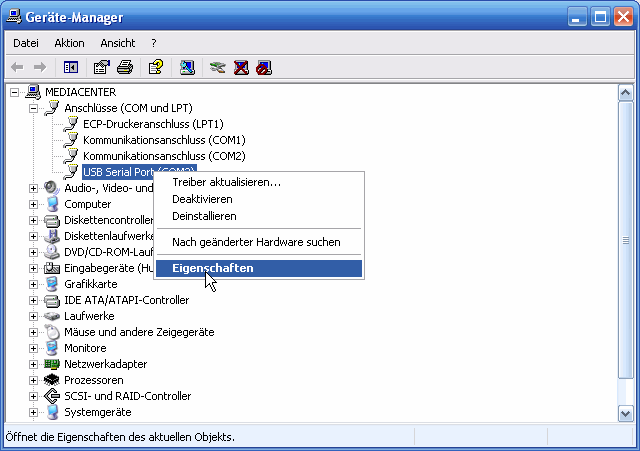Choose Treiber aktualisieren... from context menu
The height and width of the screenshot is (451, 640).
[x=226, y=182]
